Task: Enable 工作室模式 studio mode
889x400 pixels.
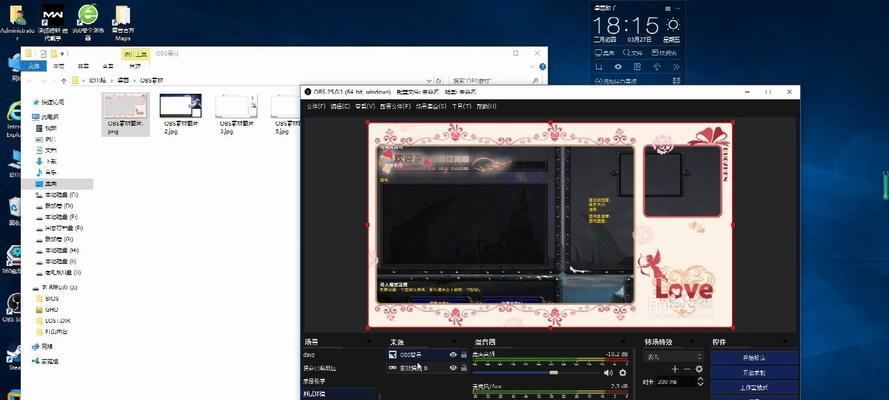Action: (754, 388)
